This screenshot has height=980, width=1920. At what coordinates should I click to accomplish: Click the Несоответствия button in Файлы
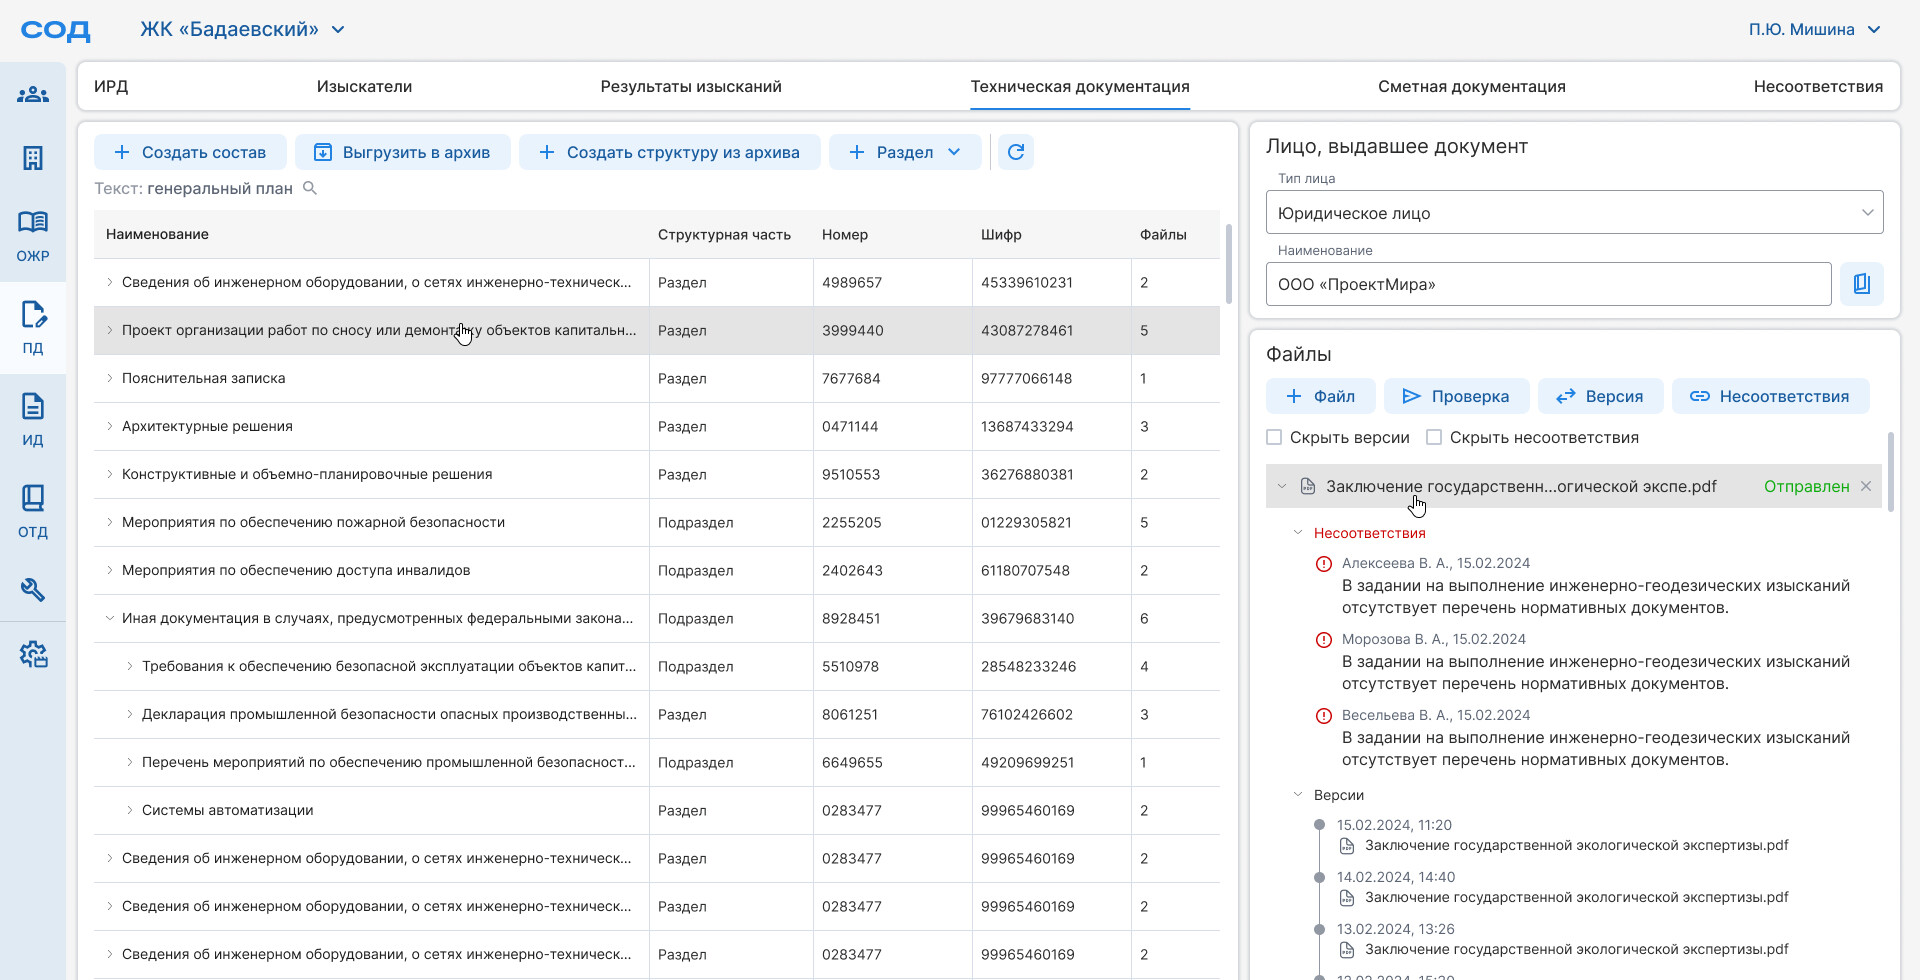point(1770,396)
